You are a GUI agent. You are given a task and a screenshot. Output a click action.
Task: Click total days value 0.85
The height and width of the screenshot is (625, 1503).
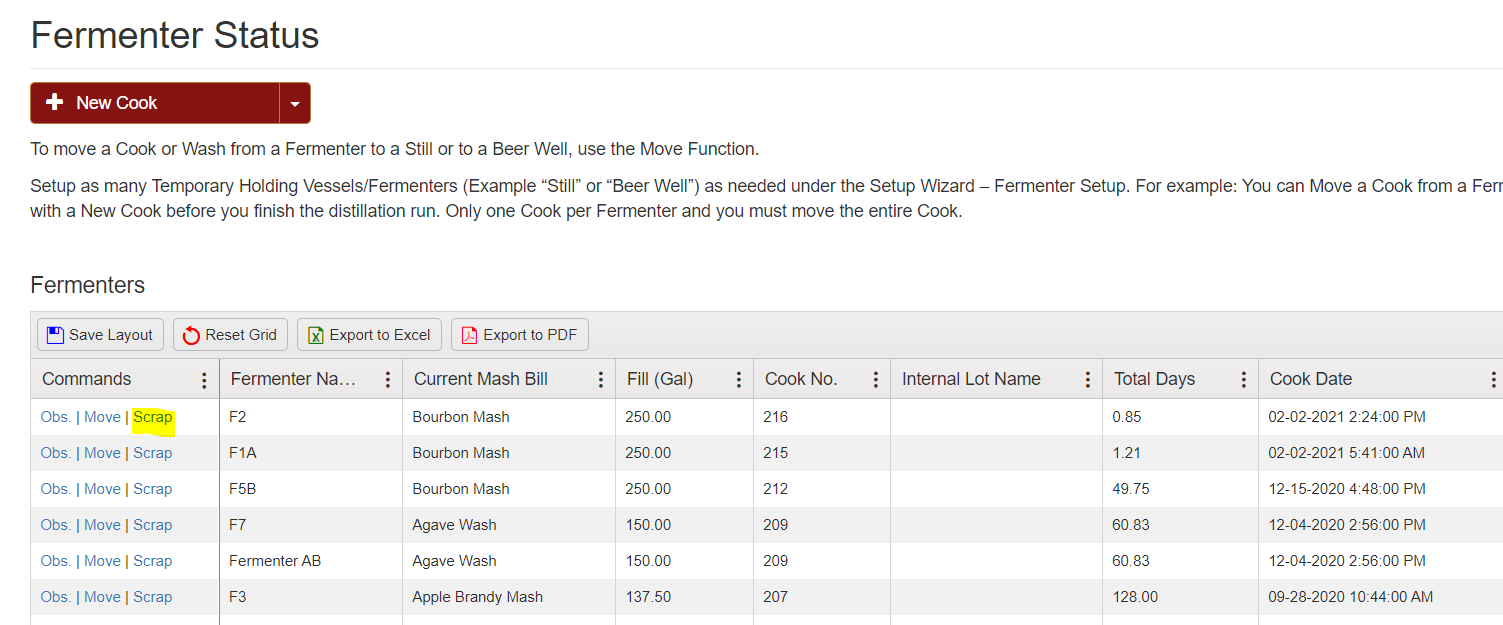[x=1127, y=417]
